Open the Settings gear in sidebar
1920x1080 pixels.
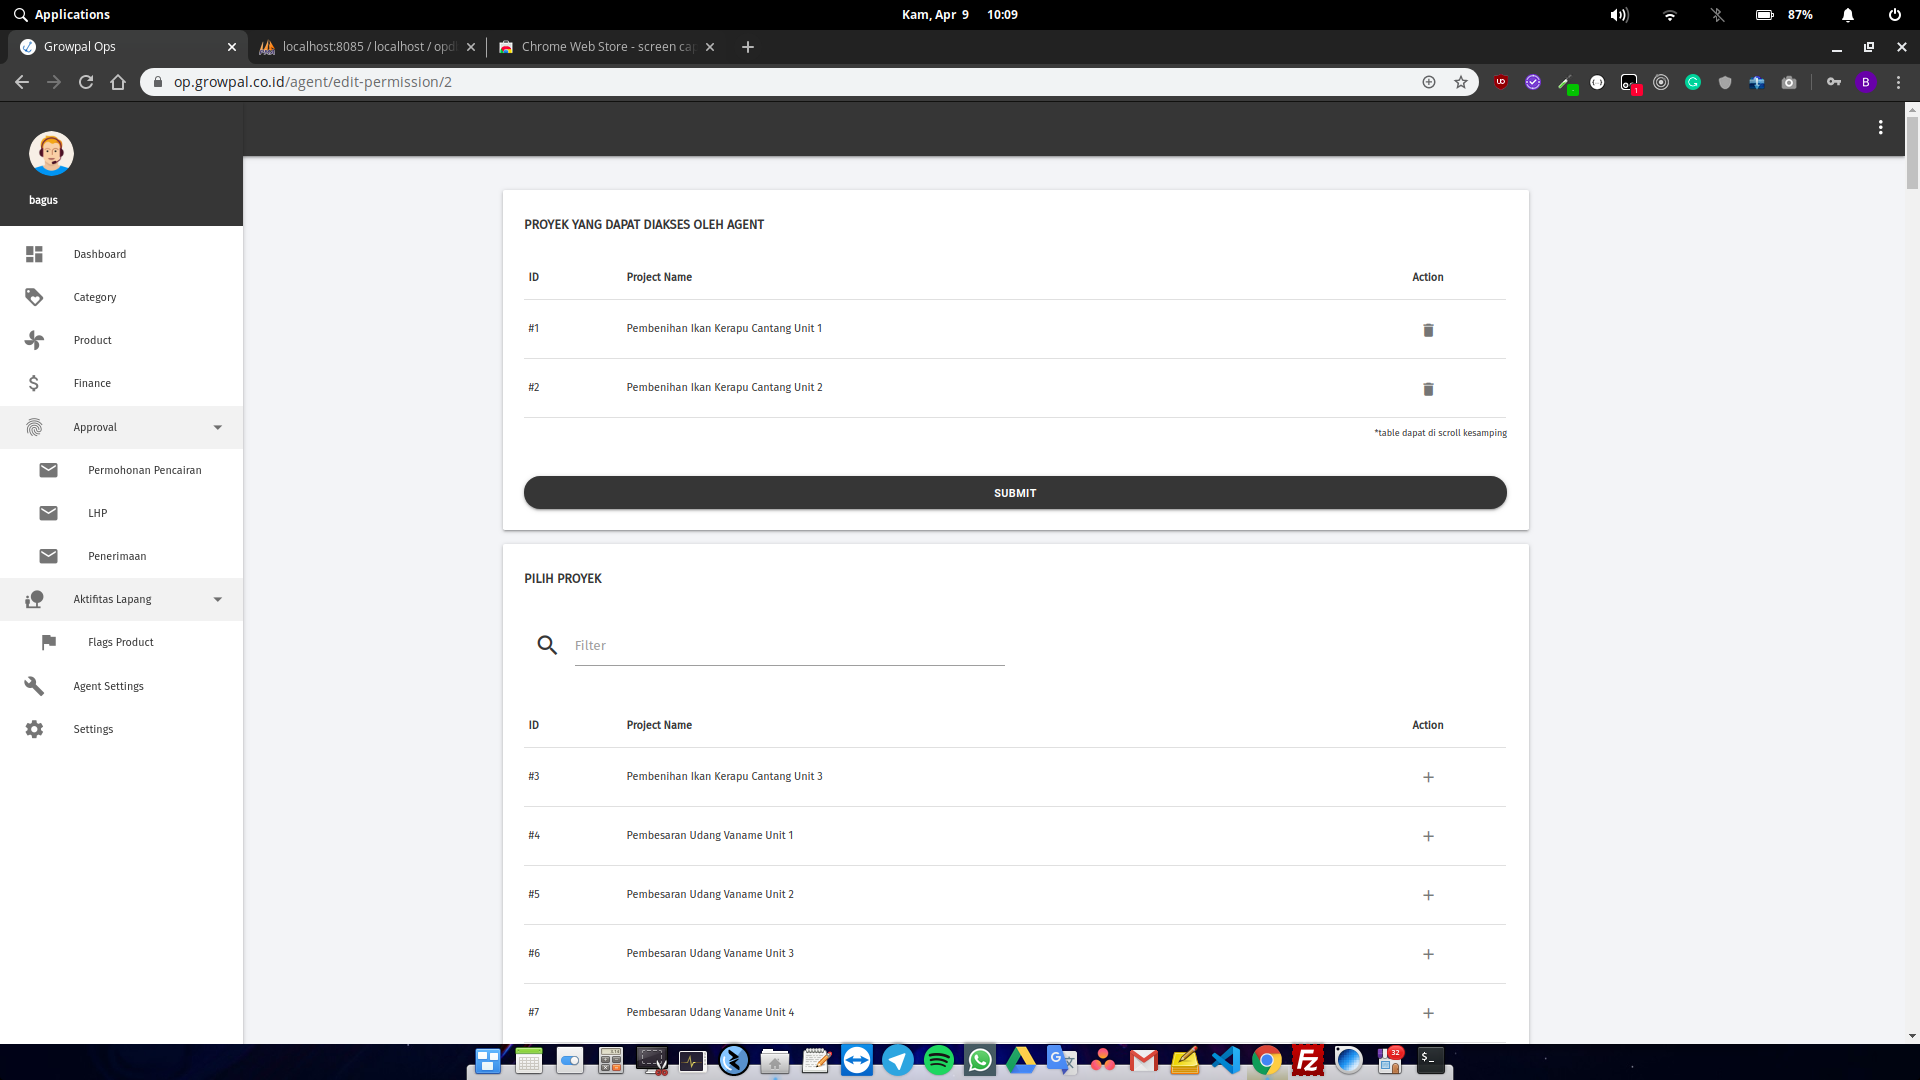click(x=93, y=729)
